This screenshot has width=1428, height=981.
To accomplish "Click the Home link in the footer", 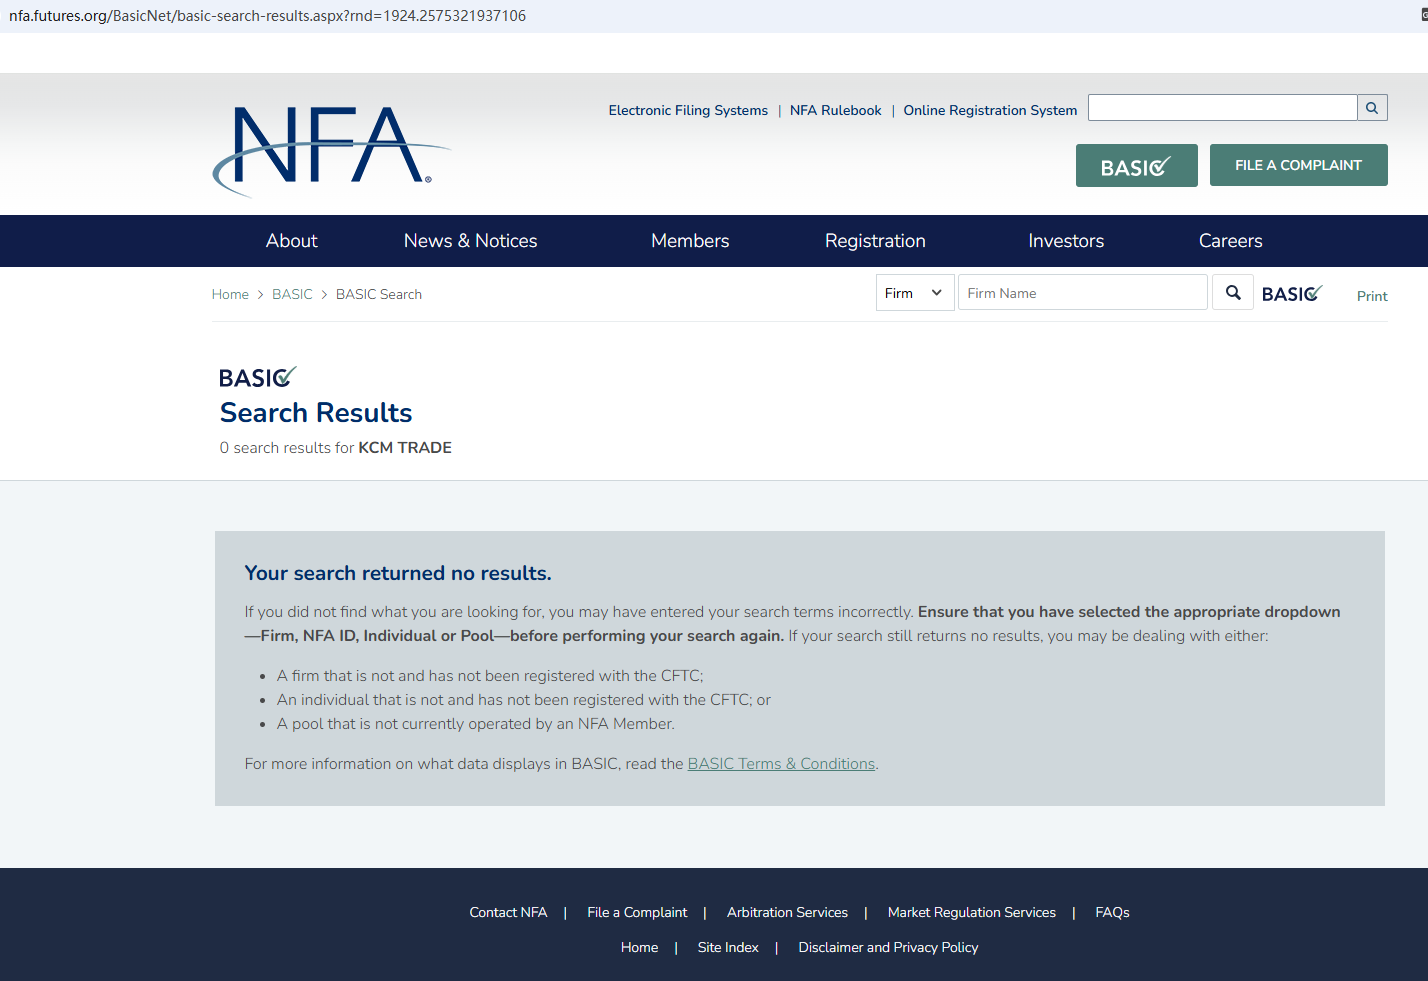I will [639, 947].
